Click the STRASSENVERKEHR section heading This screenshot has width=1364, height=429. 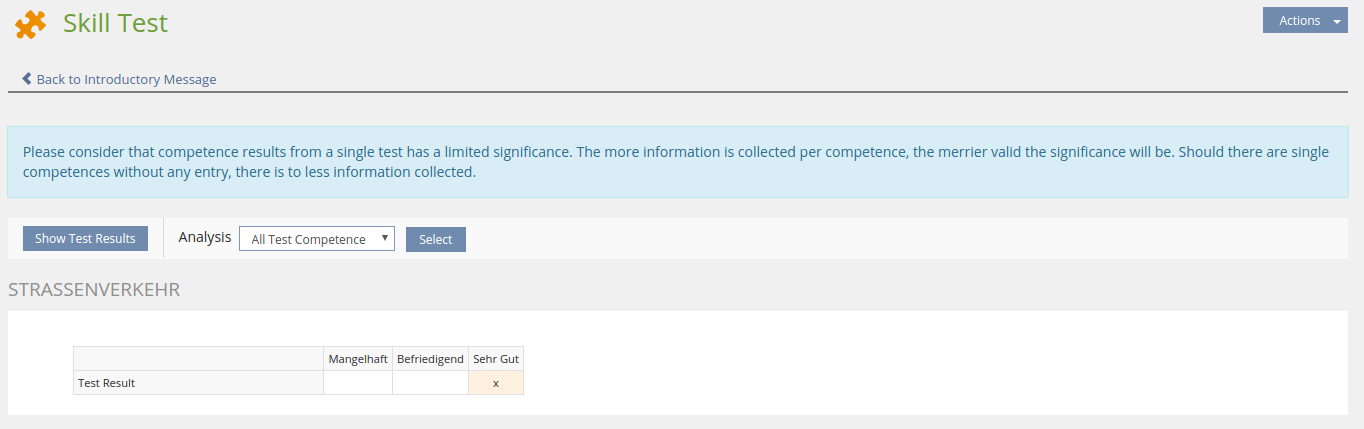(x=94, y=290)
